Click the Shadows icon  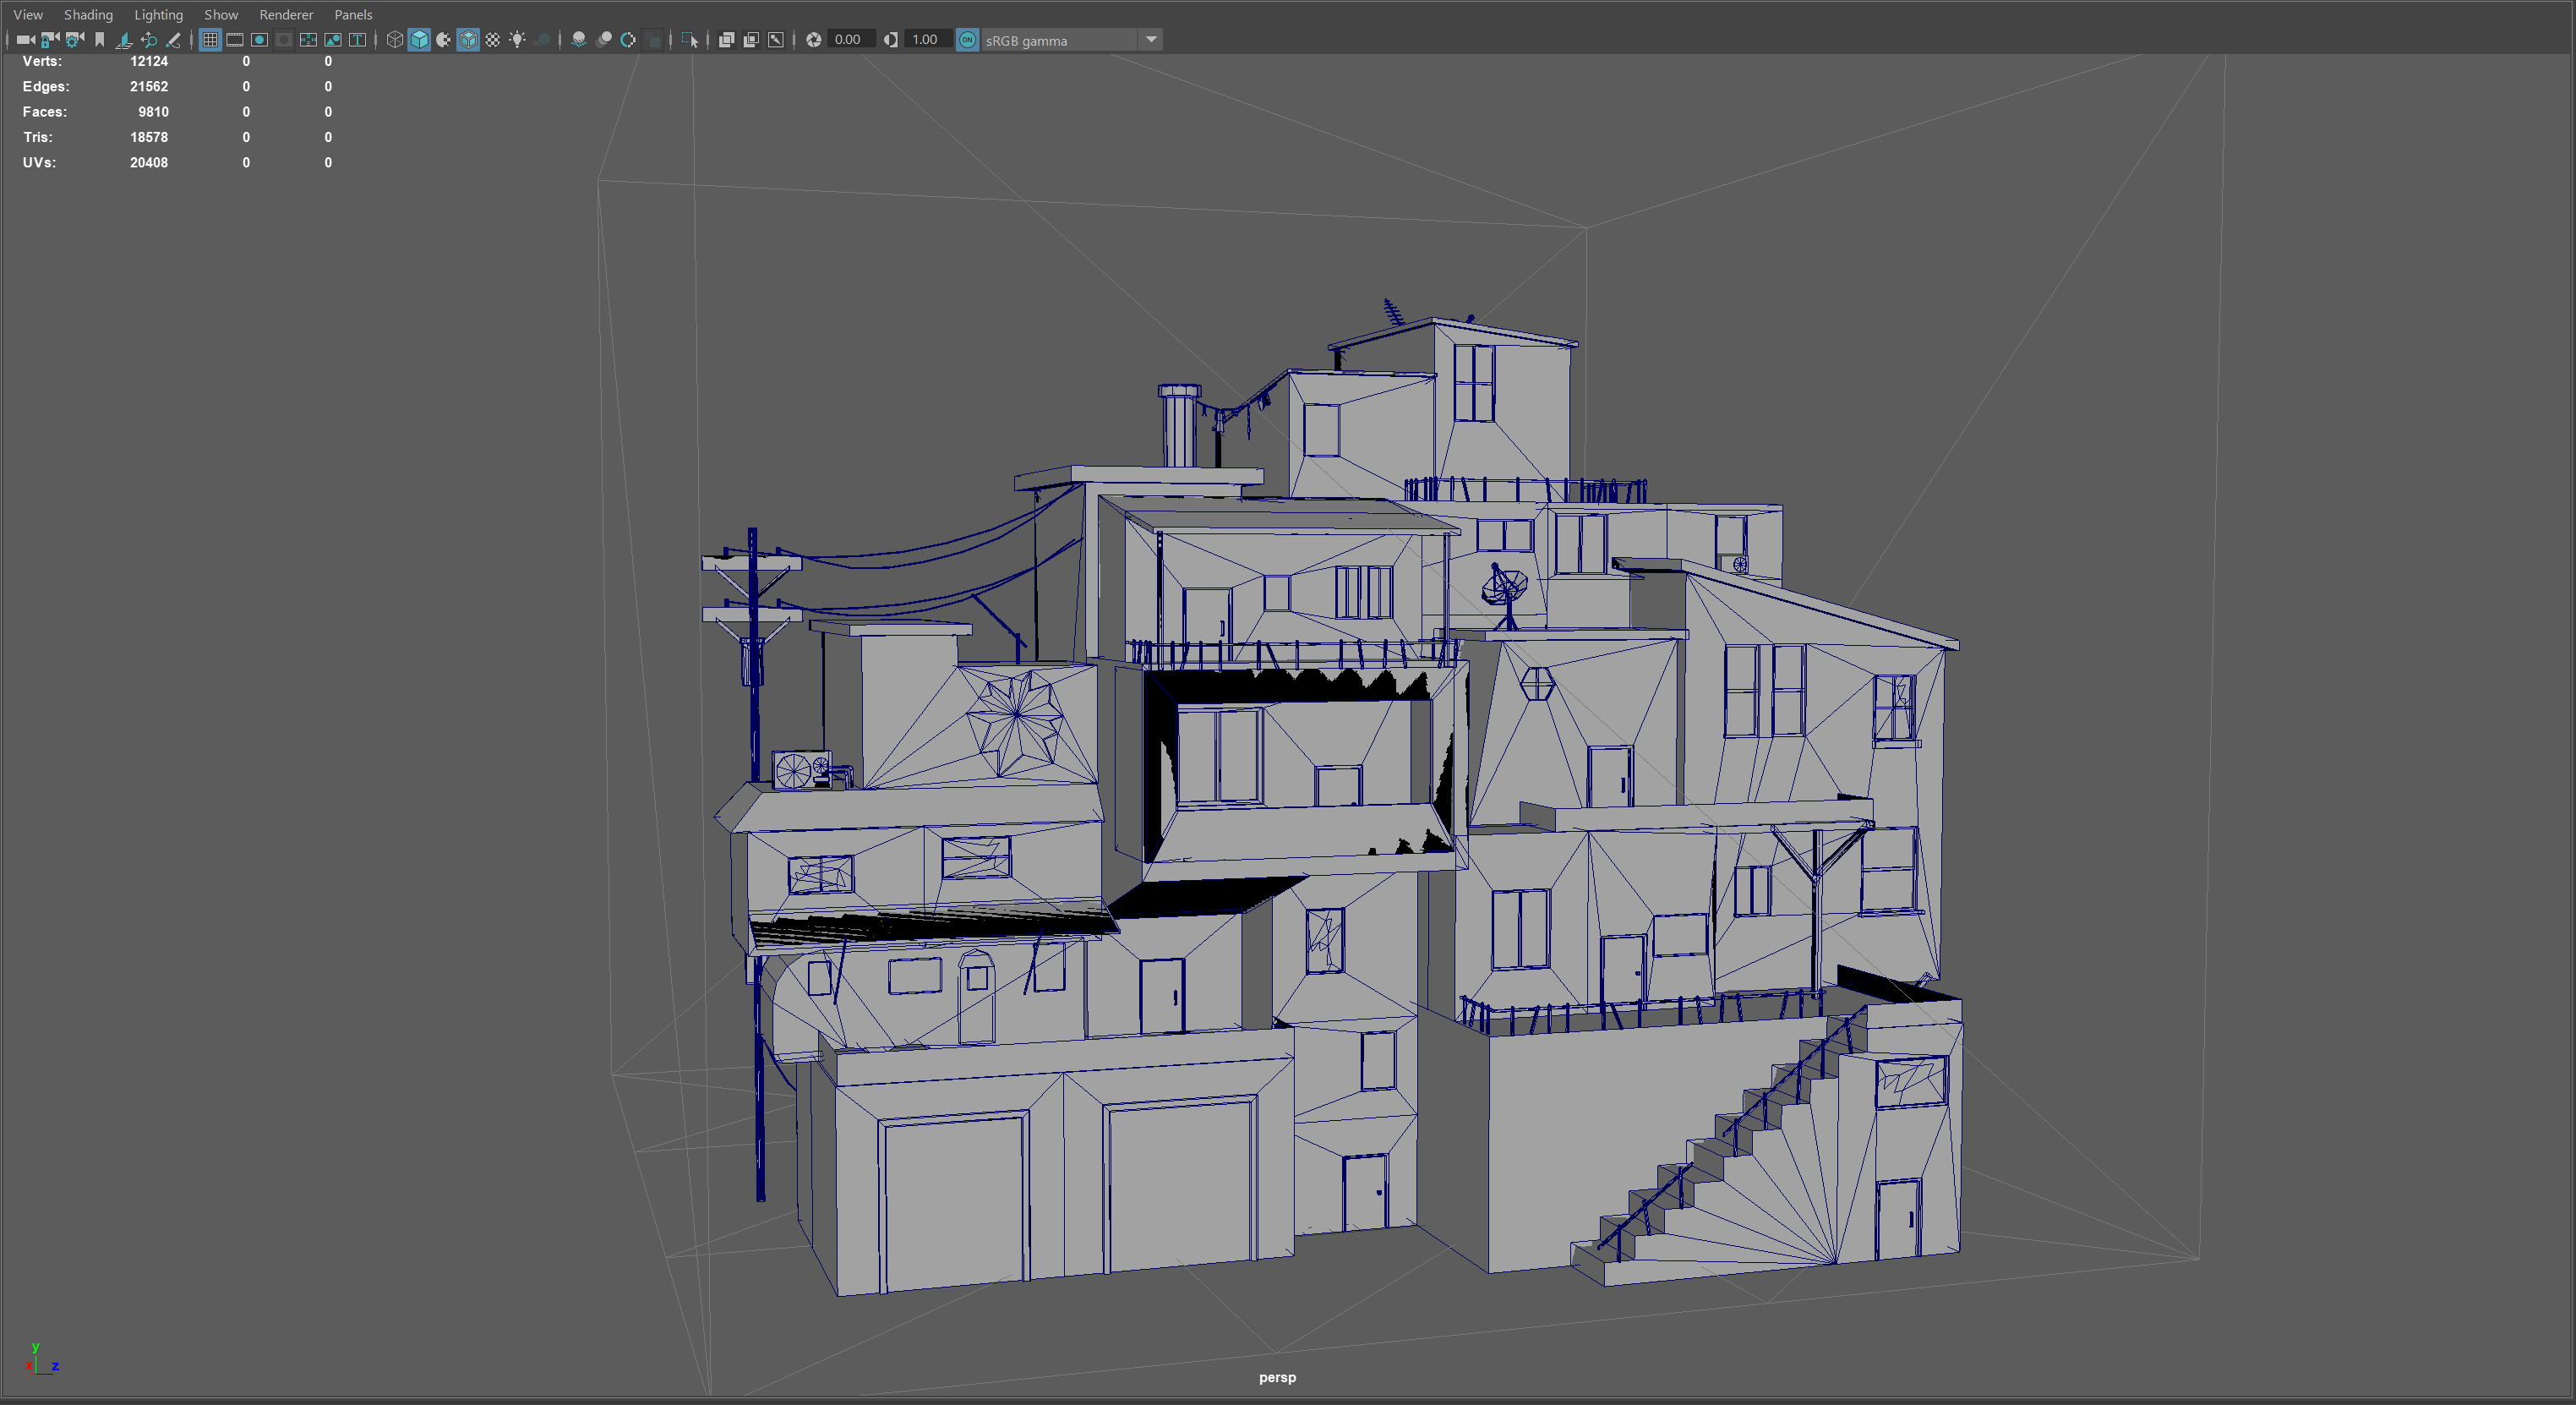coord(542,40)
